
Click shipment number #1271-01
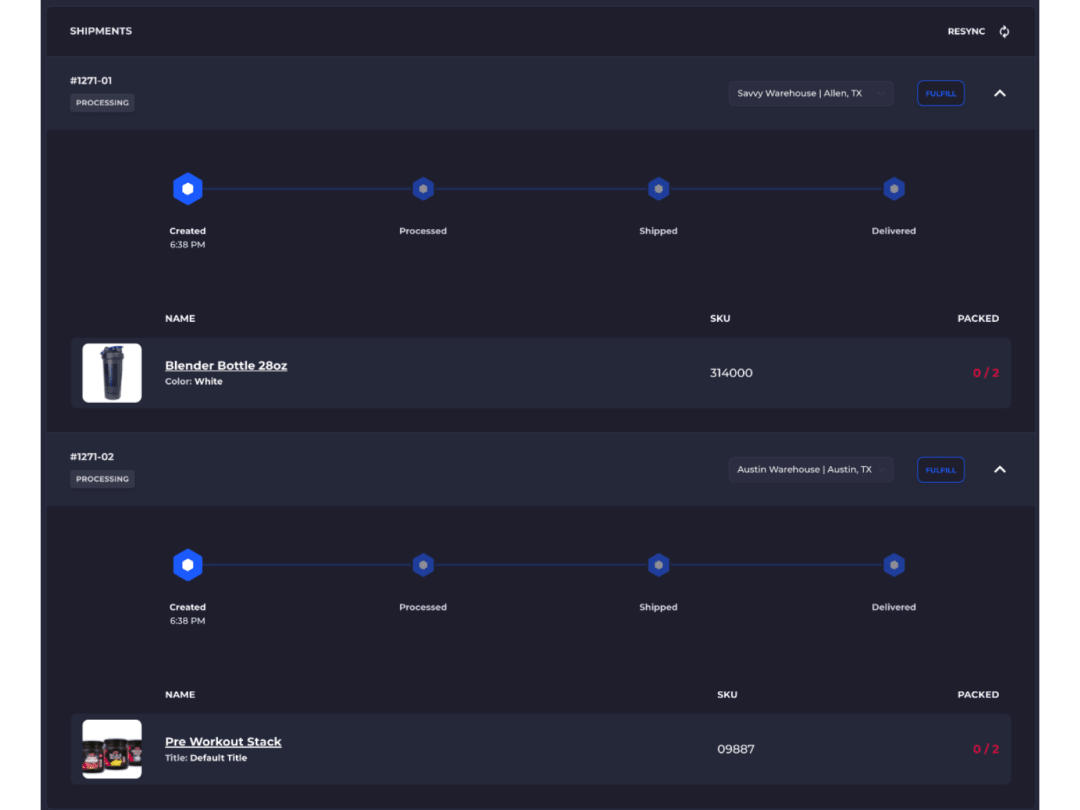tap(91, 81)
